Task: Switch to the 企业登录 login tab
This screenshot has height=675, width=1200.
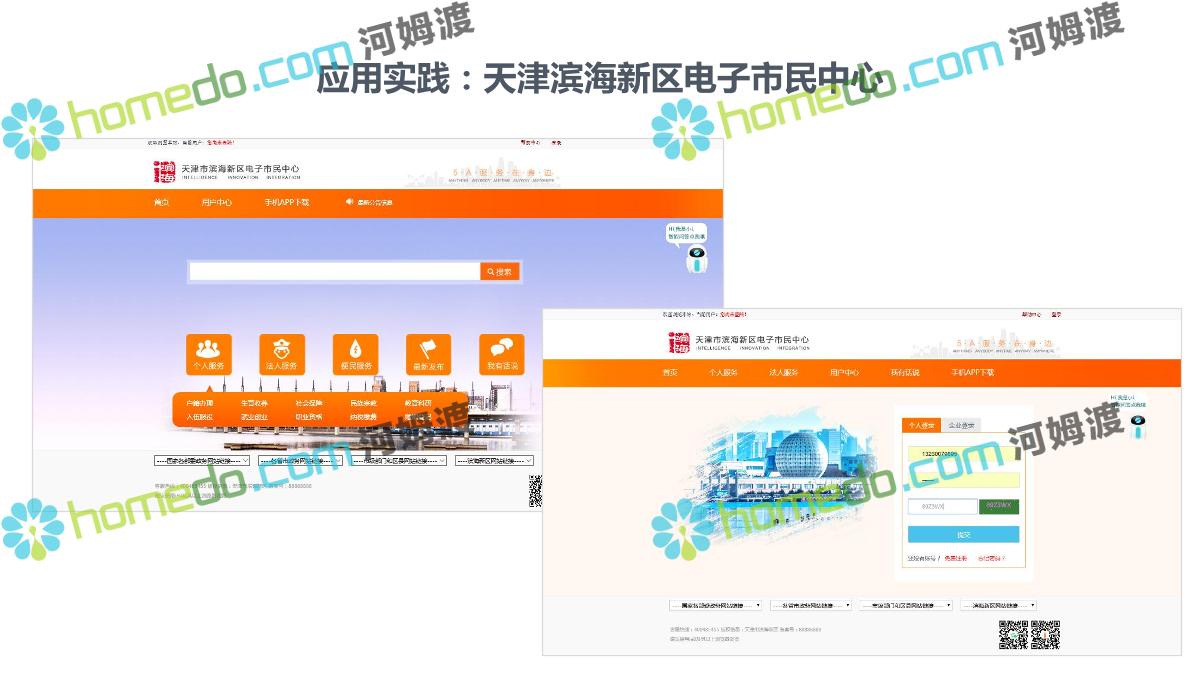Action: (x=961, y=425)
